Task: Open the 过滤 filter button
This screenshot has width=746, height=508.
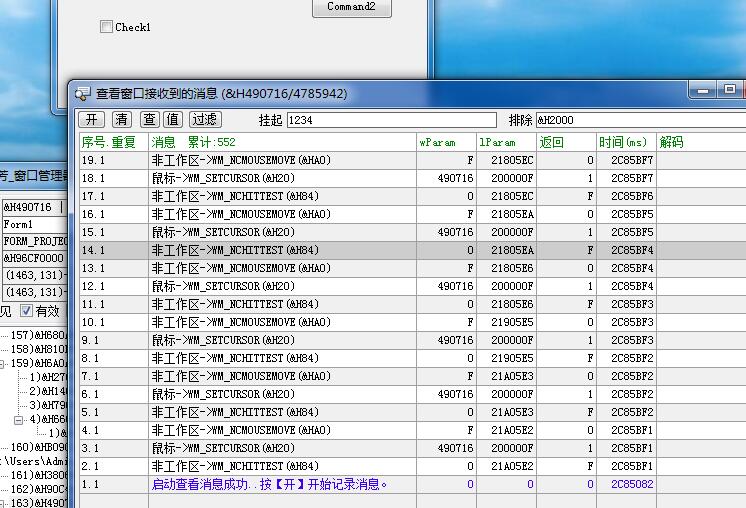Action: point(205,119)
